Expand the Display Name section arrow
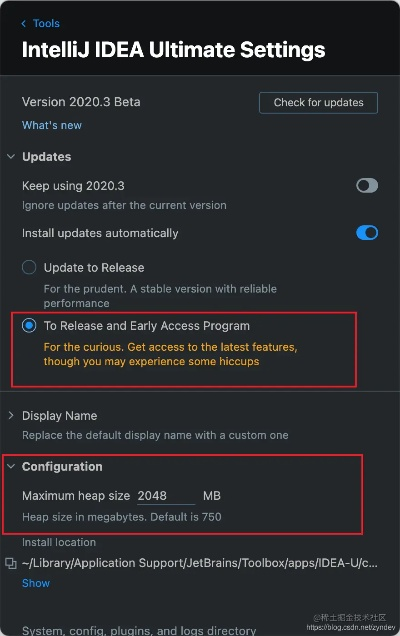Image resolution: width=400 pixels, height=636 pixels. [11, 415]
